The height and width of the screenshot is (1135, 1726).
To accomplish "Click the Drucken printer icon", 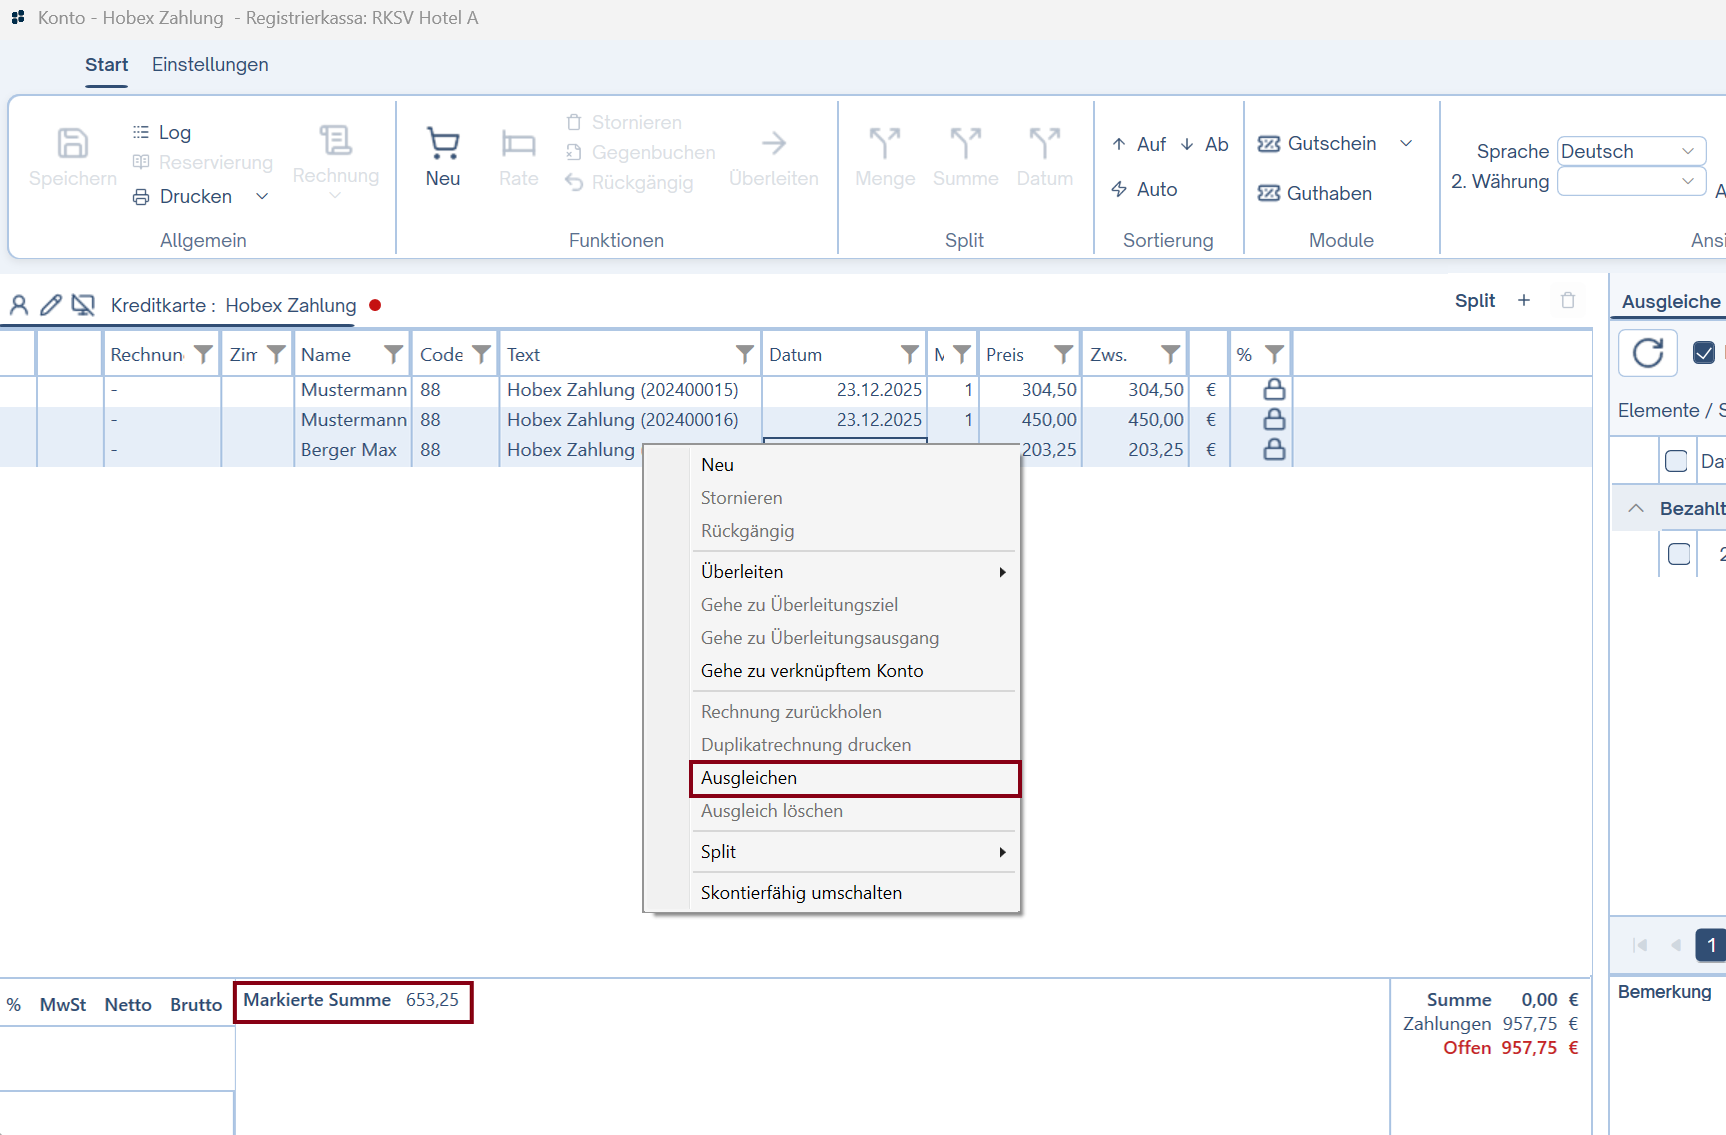I will click(x=141, y=197).
